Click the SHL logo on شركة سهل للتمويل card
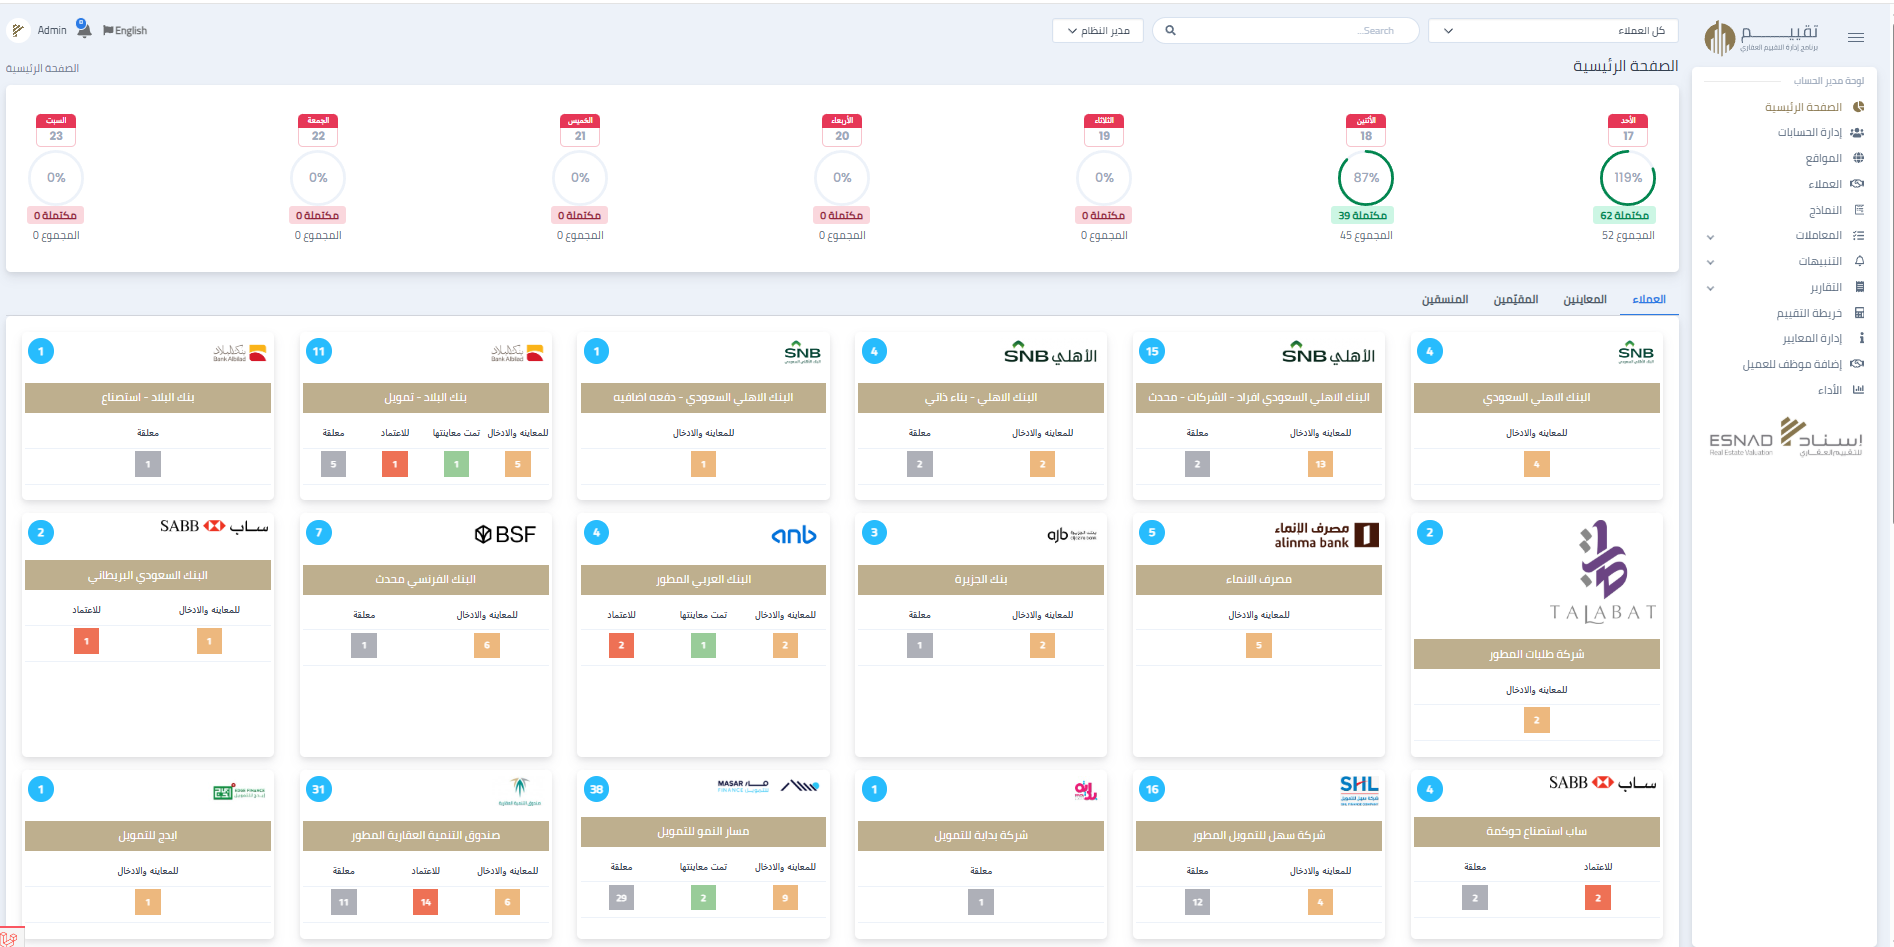Screen dimensions: 1894x947 (1359, 790)
